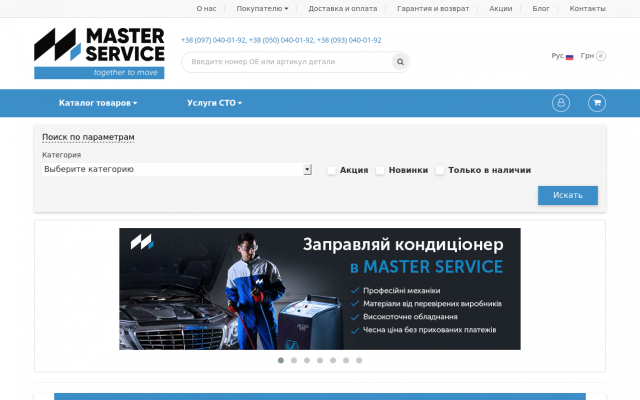The width and height of the screenshot is (640, 400).
Task: Click phone number +38 (050) 040-01-92
Action: click(282, 40)
